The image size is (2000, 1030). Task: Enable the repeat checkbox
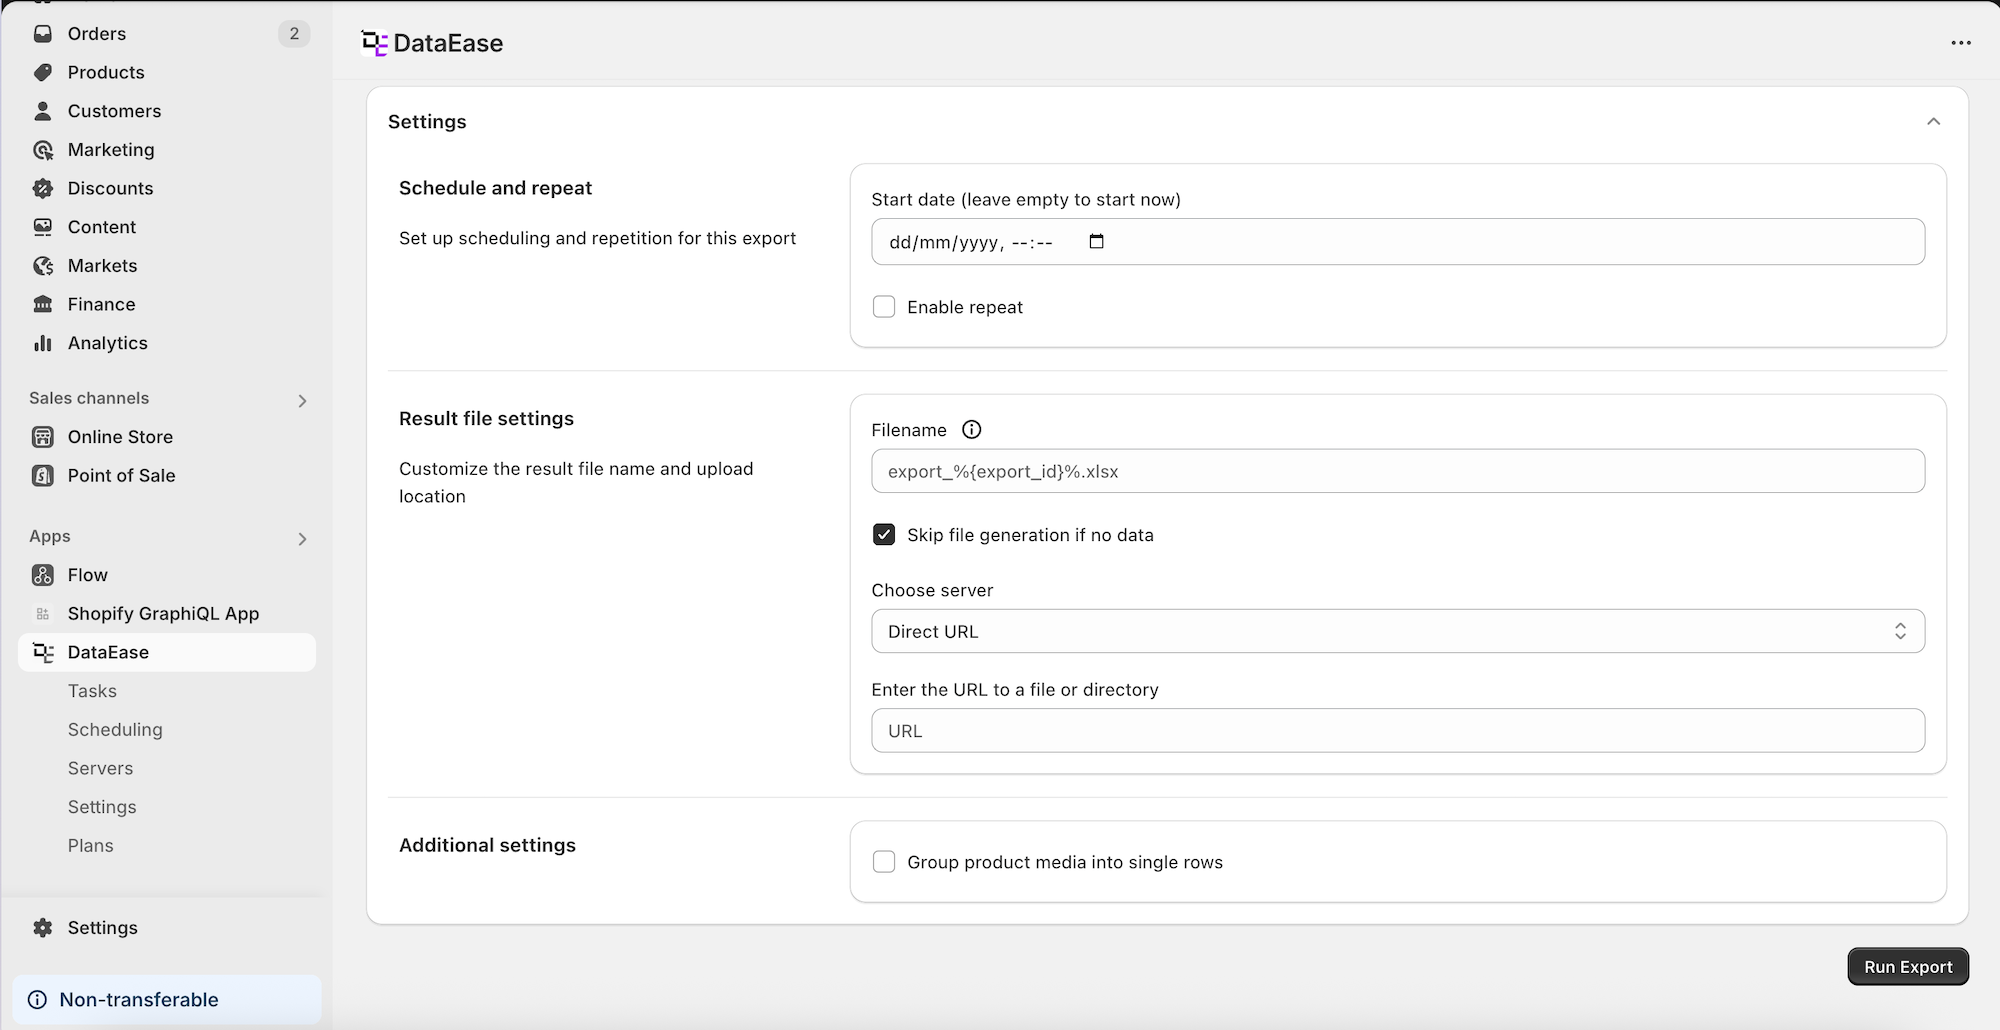point(884,307)
